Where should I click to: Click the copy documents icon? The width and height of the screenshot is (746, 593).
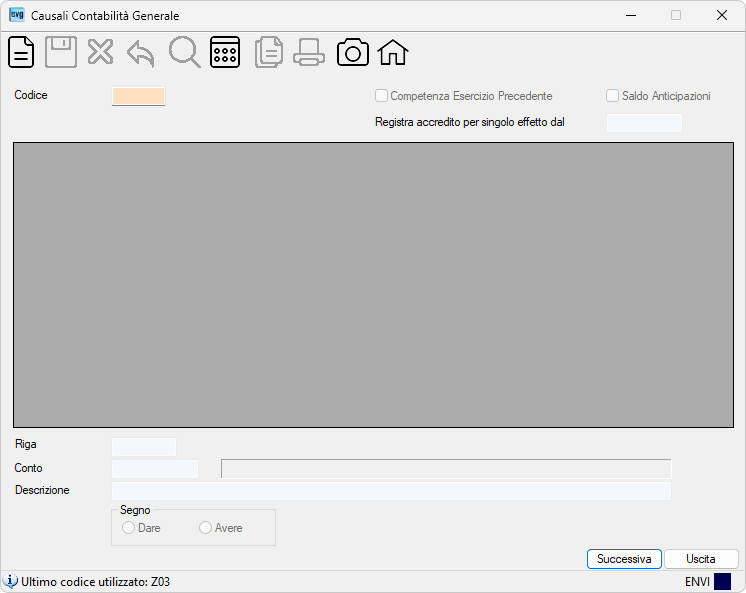269,52
